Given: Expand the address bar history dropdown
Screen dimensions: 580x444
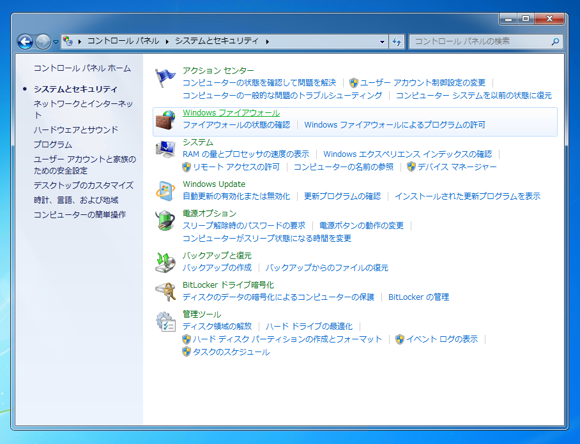Looking at the screenshot, I should (382, 42).
